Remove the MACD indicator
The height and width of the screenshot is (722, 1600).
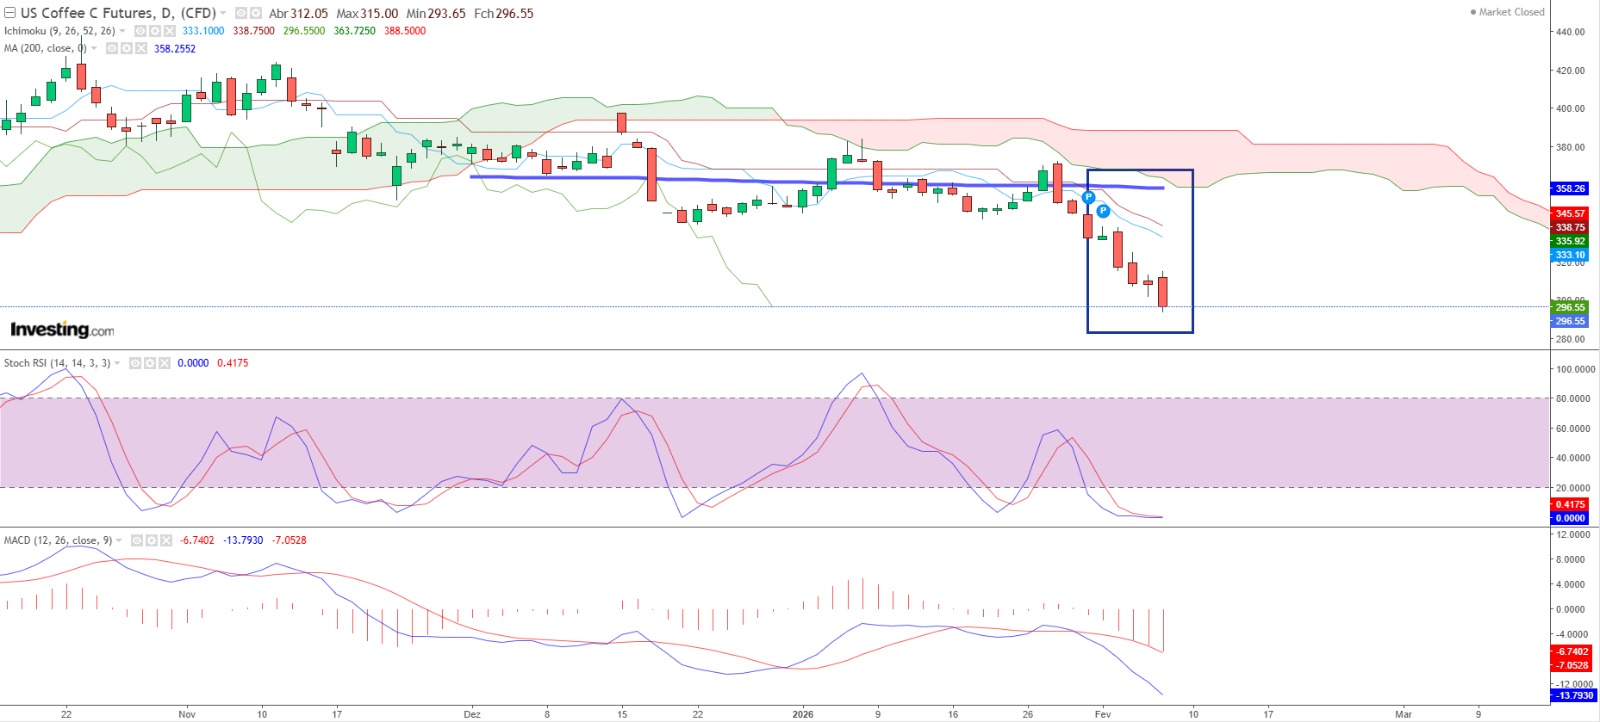(x=166, y=540)
